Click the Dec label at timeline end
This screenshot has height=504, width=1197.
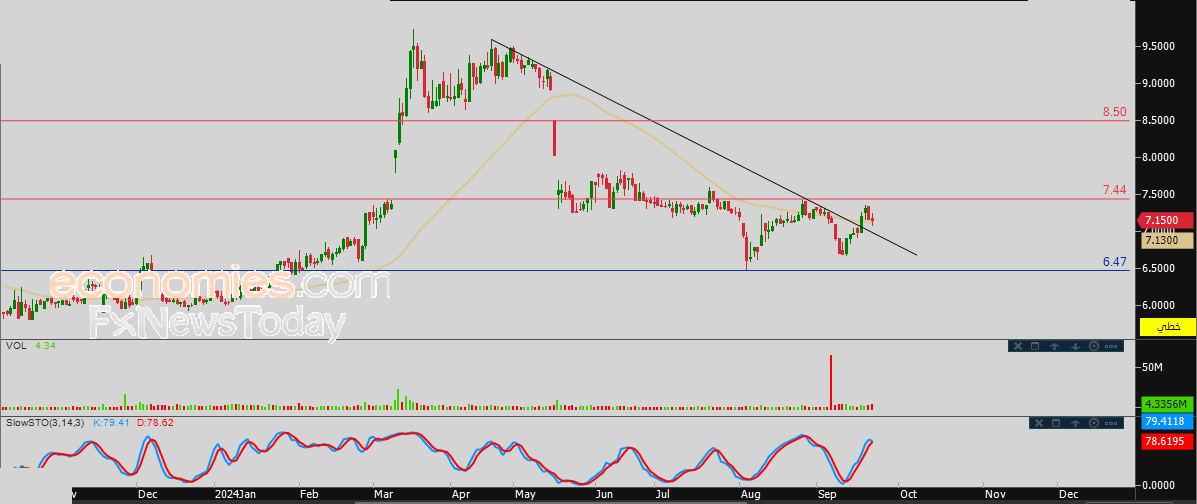(1067, 495)
